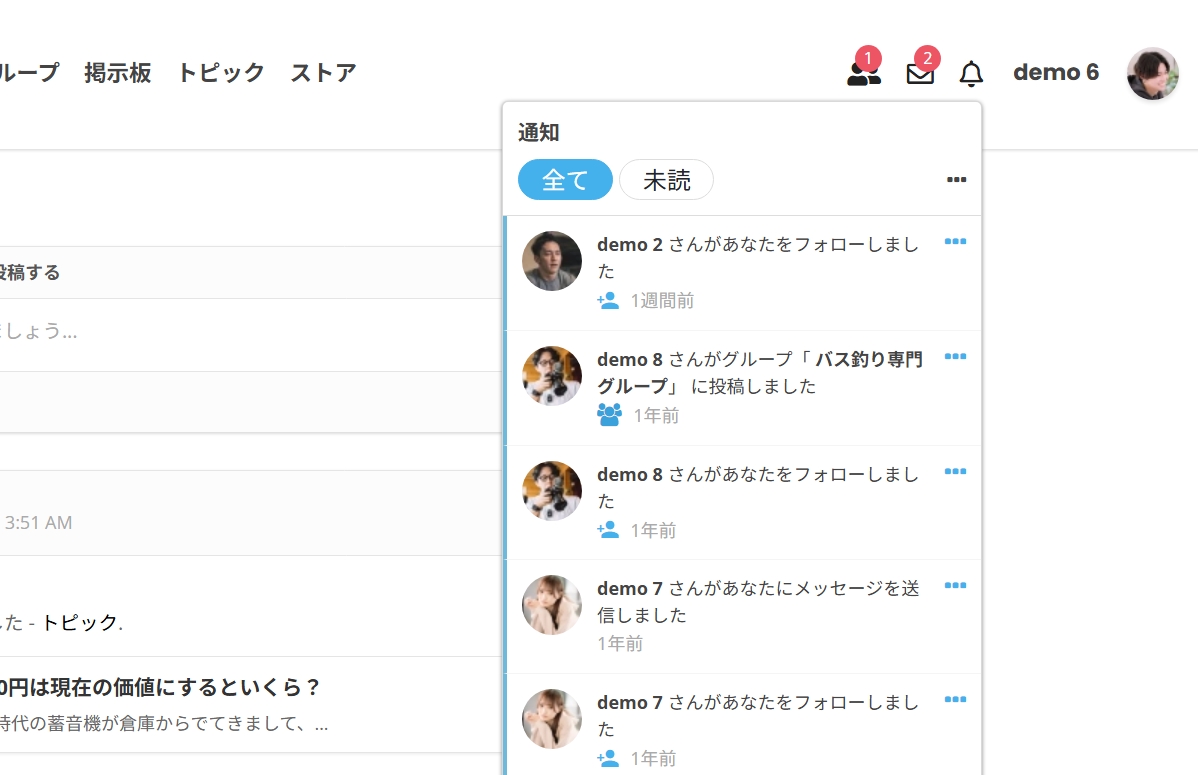Click the トピック link in activity feed

79,623
